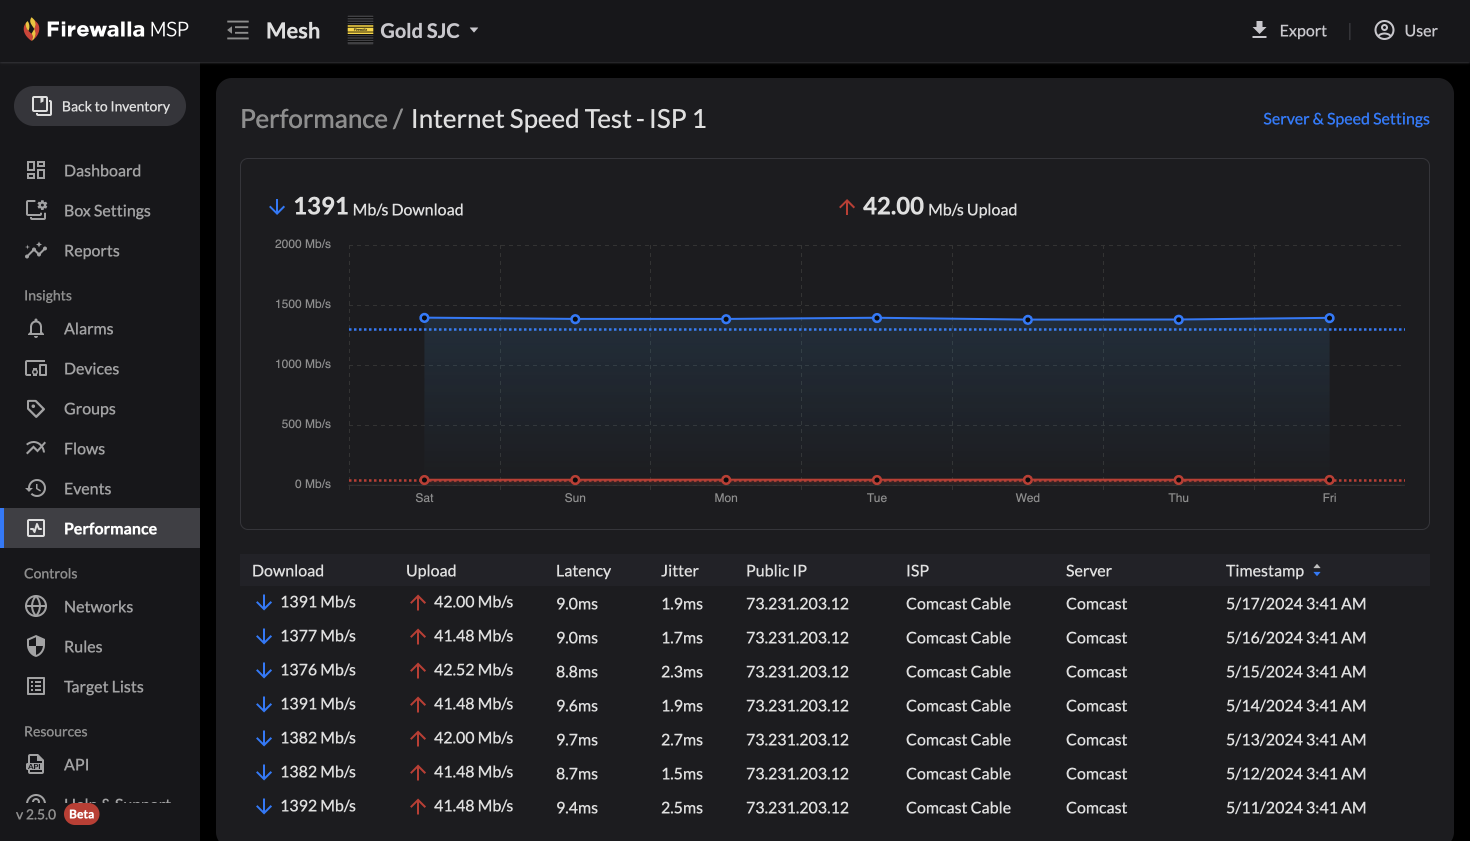Click the User label in header
The image size is (1470, 841).
[1421, 31]
